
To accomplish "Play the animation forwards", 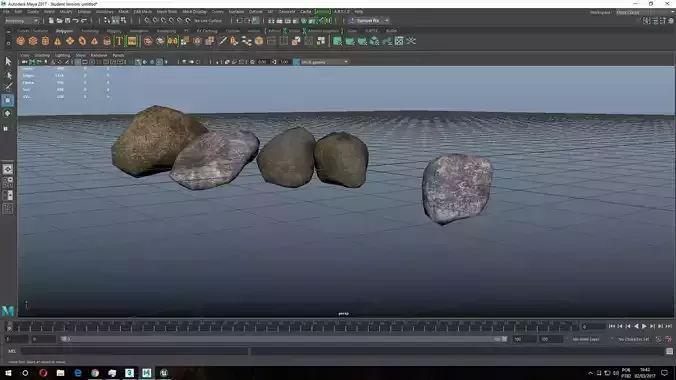I will point(644,327).
